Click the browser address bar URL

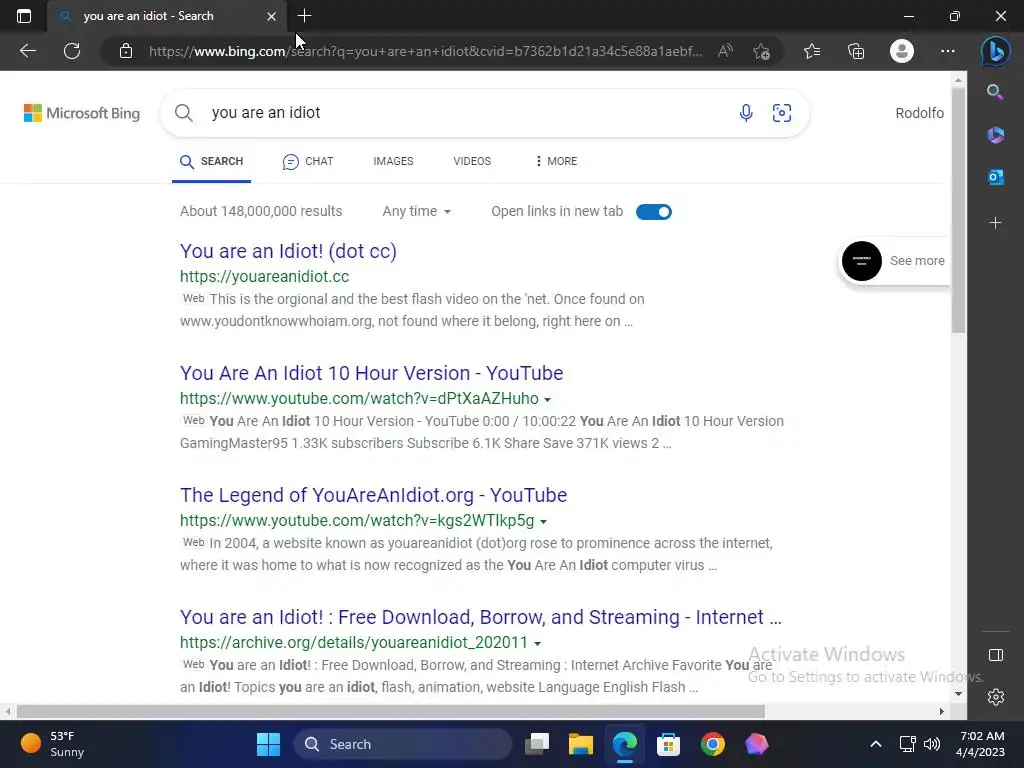pyautogui.click(x=425, y=51)
